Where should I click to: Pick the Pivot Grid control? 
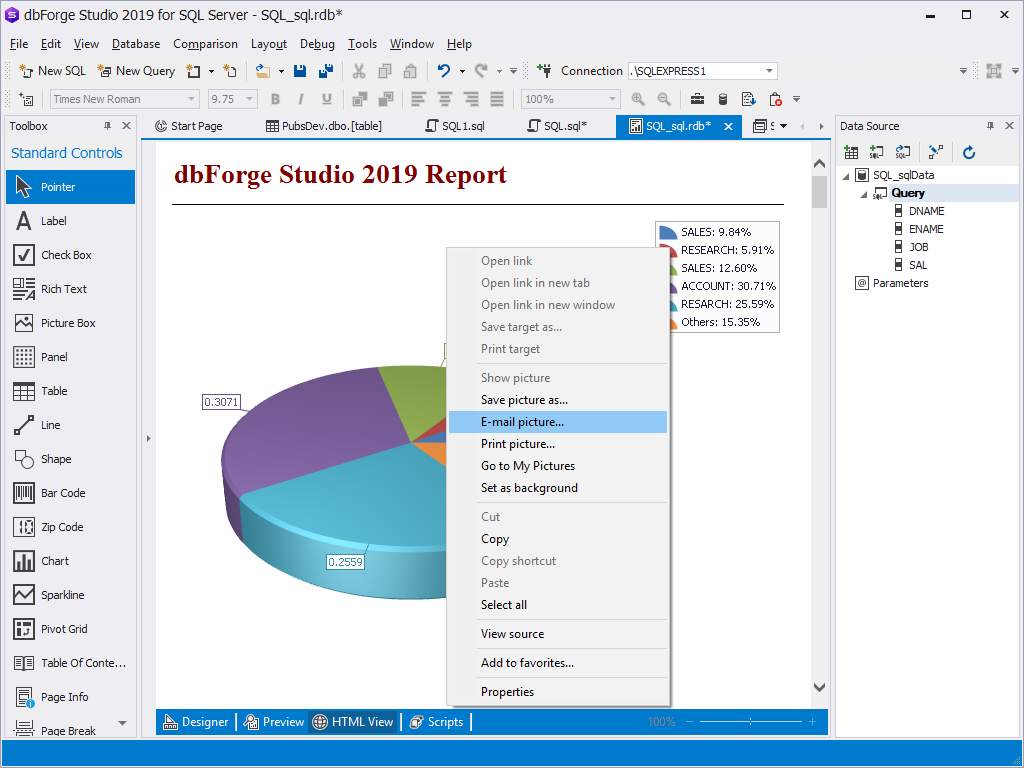(x=64, y=629)
